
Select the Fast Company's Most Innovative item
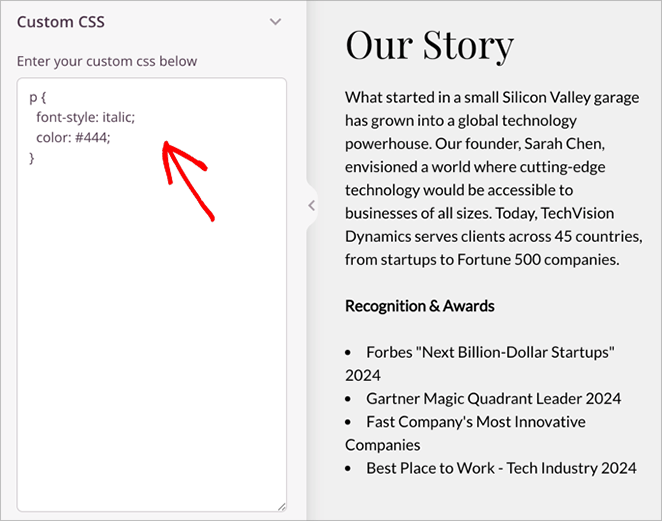coord(475,422)
